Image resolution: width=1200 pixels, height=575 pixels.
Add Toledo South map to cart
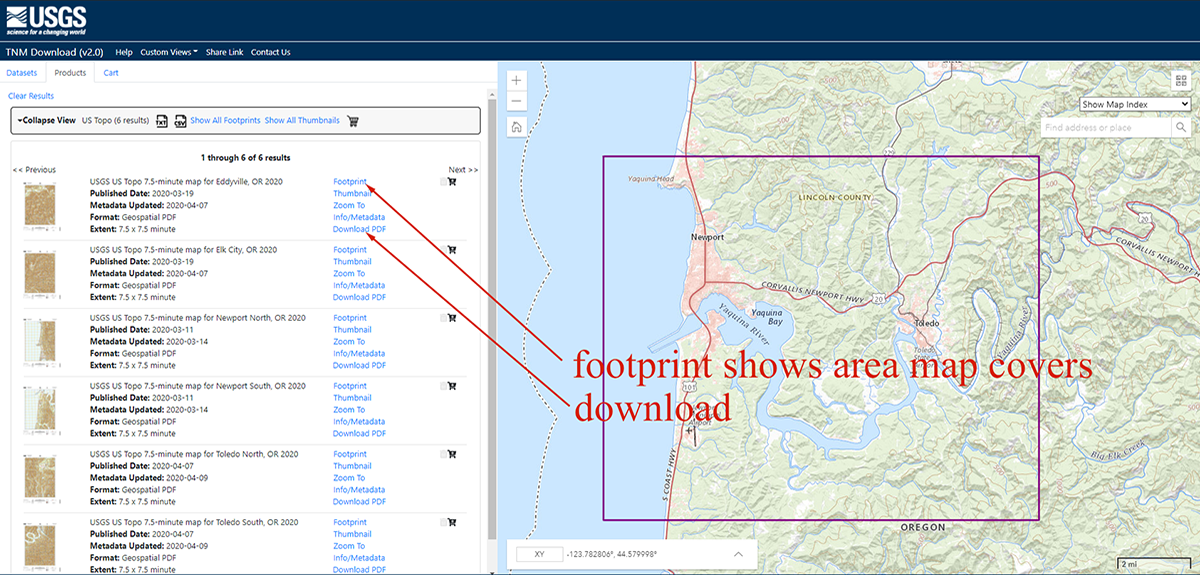[452, 522]
